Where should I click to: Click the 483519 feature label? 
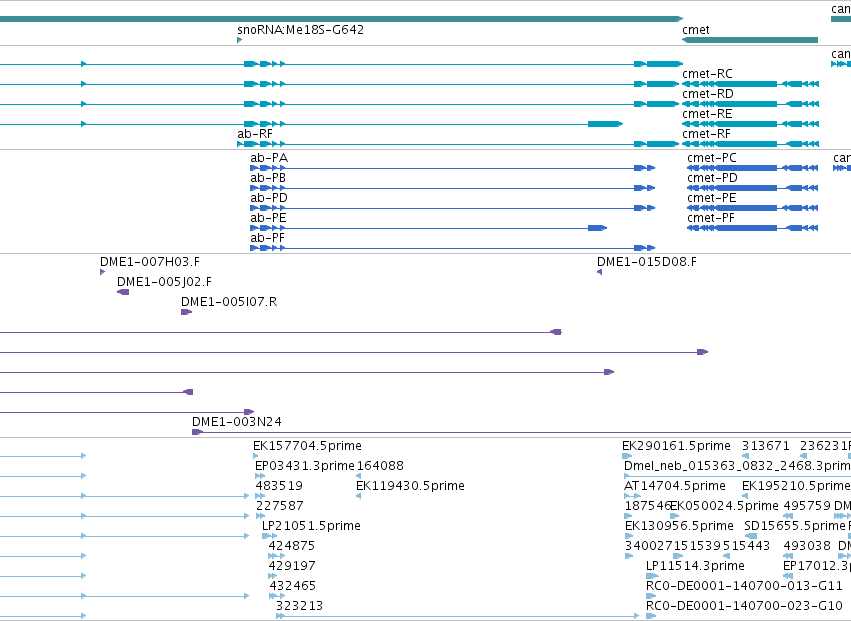[x=279, y=486]
